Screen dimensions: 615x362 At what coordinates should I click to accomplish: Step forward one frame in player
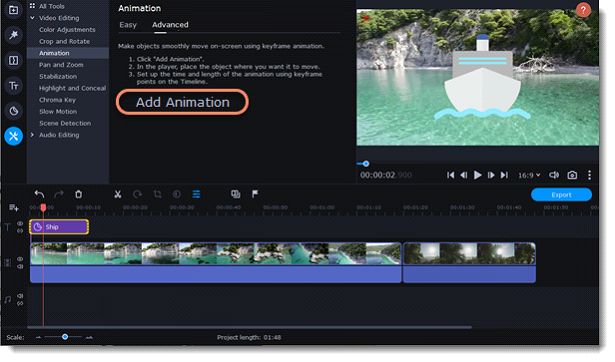[x=491, y=175]
